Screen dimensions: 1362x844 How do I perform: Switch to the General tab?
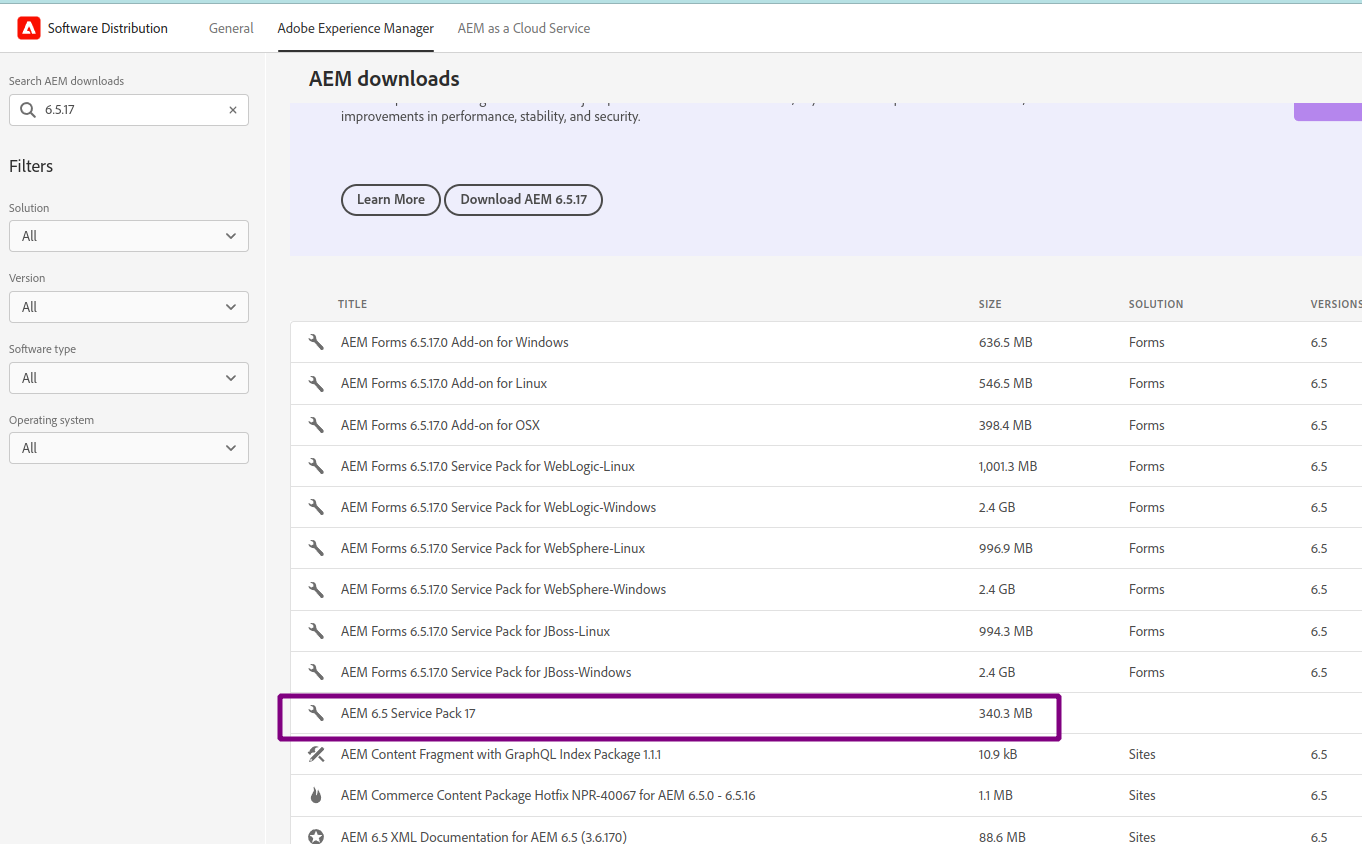point(231,27)
